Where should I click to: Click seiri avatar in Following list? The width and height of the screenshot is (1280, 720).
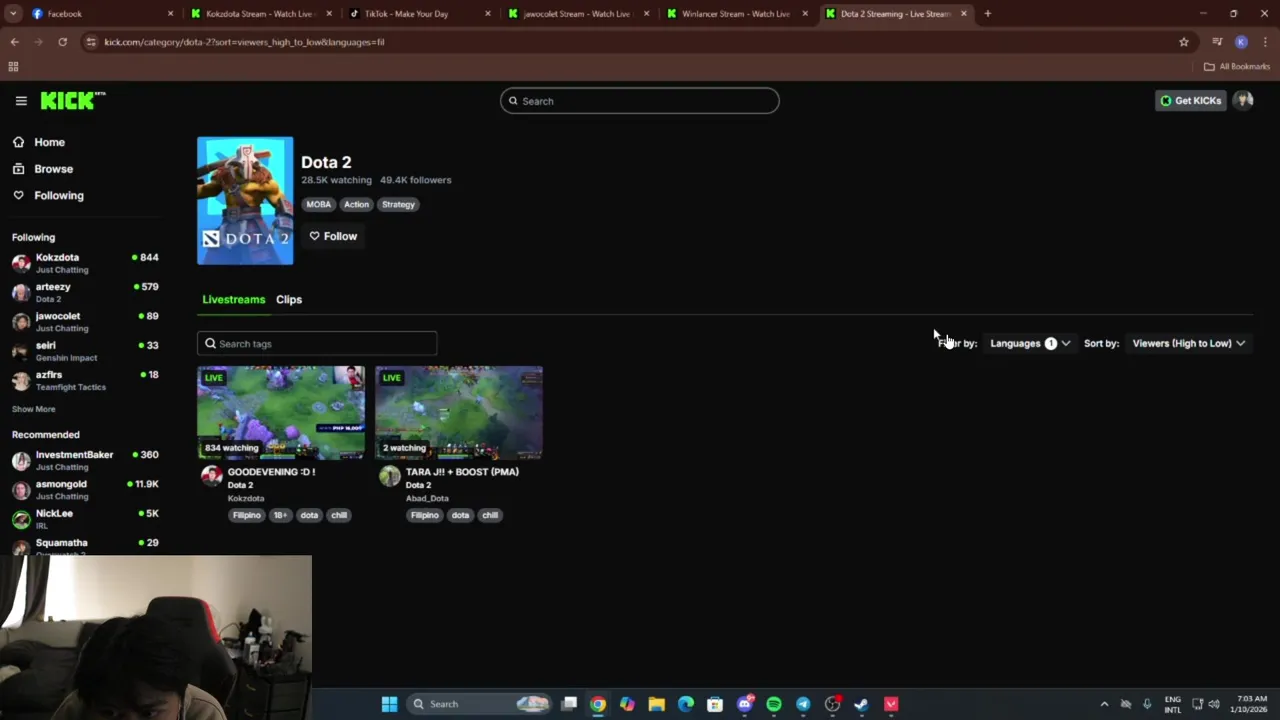(x=21, y=351)
